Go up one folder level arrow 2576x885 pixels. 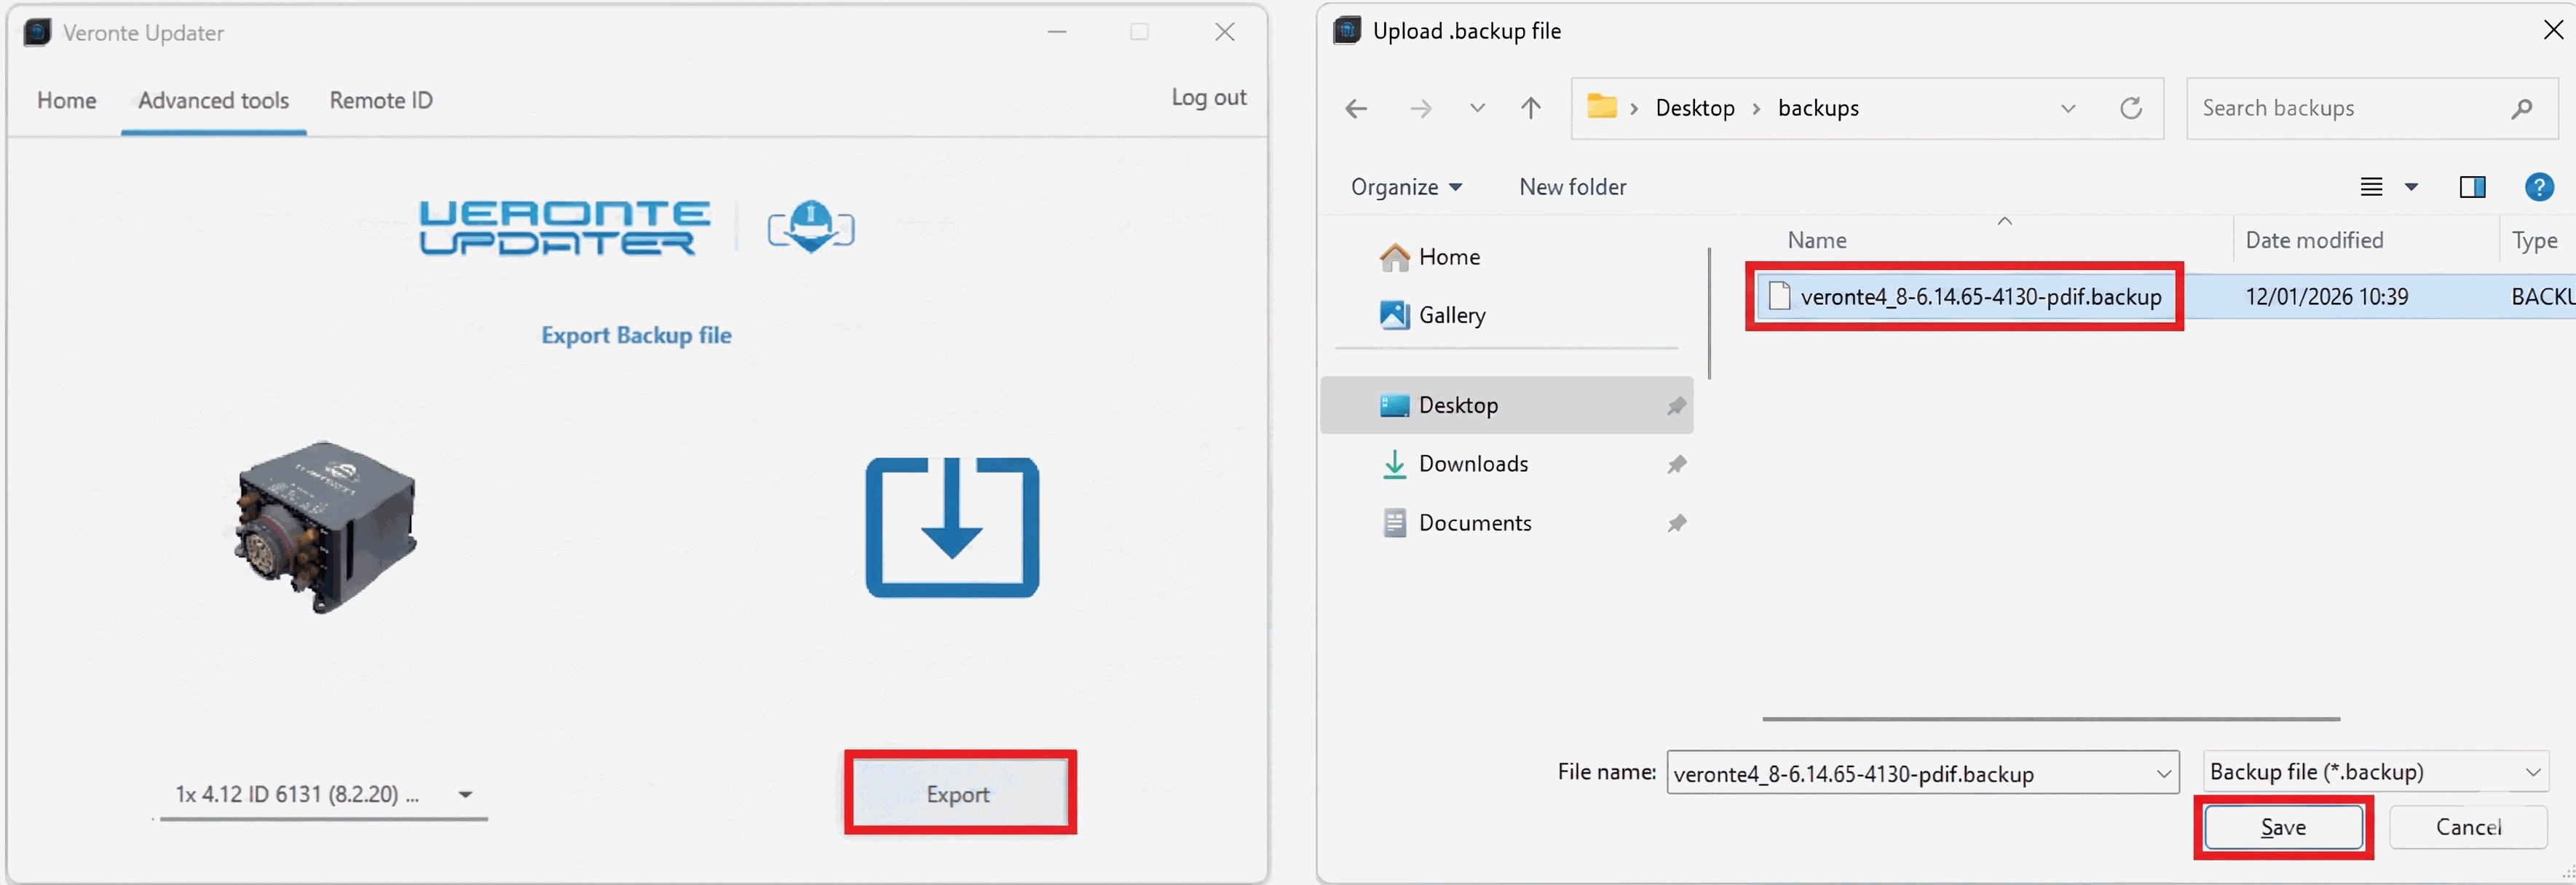point(1530,108)
